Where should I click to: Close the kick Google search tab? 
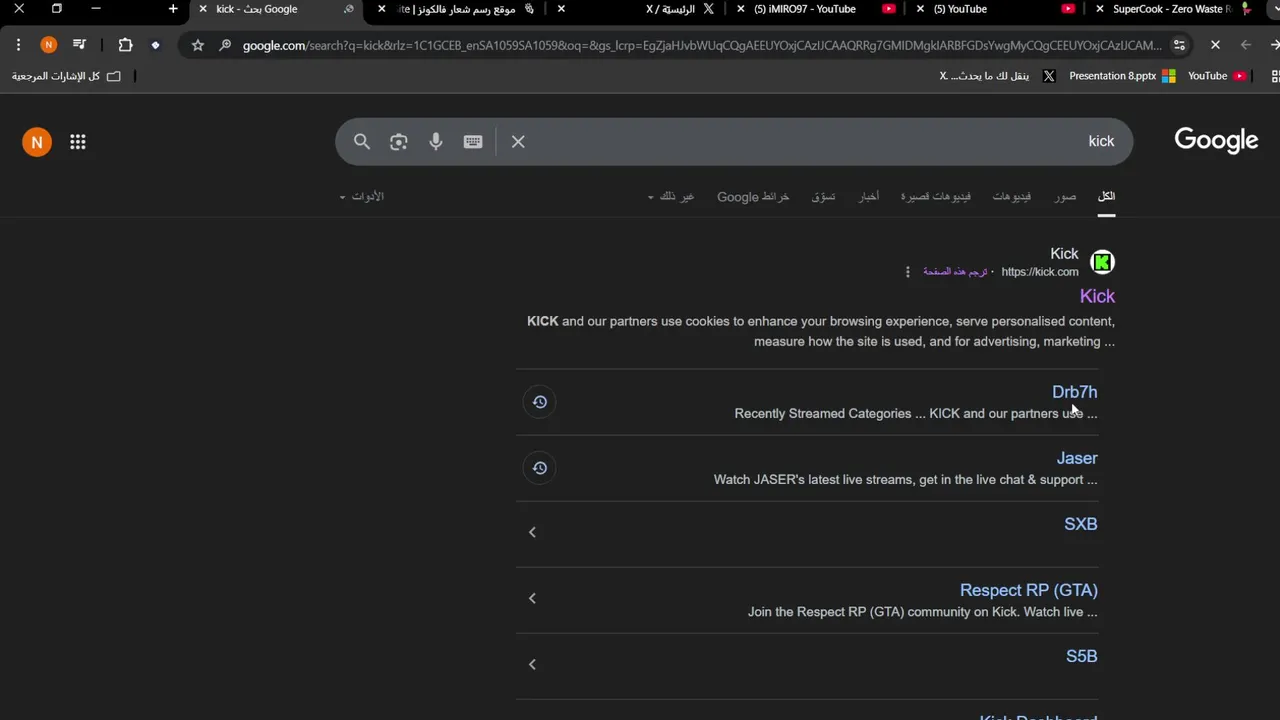203,9
